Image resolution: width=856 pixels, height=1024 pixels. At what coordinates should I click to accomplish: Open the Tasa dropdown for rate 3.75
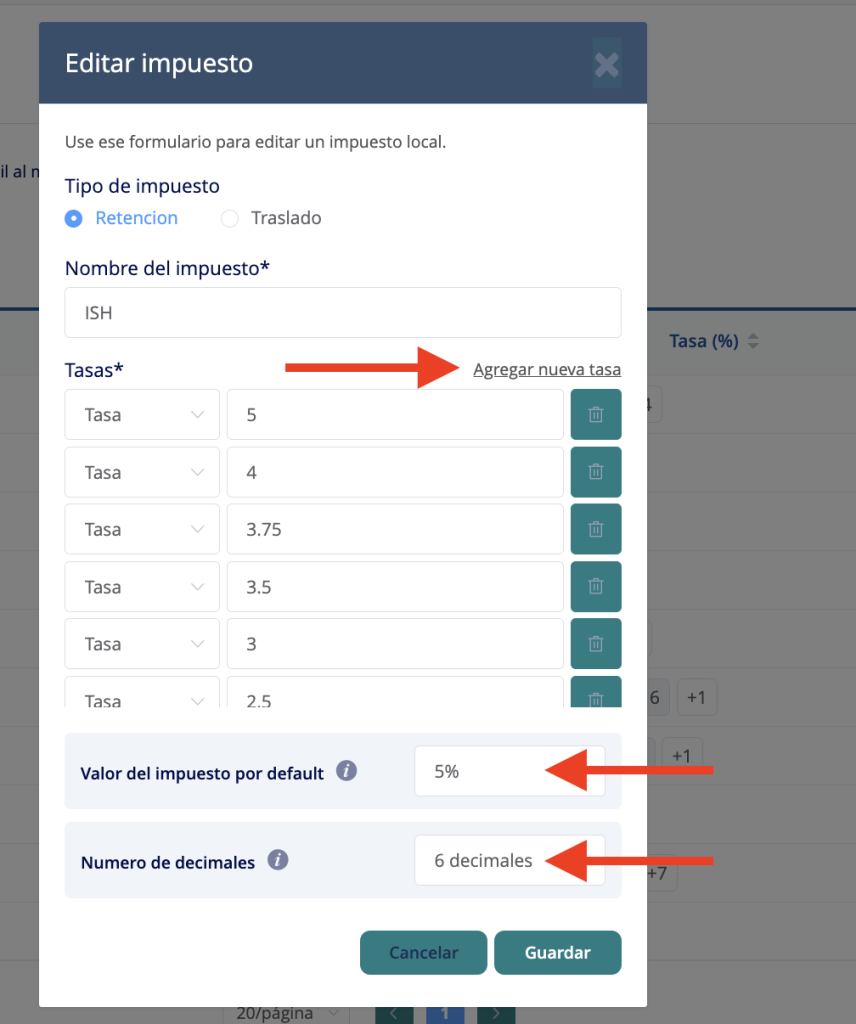click(x=142, y=529)
